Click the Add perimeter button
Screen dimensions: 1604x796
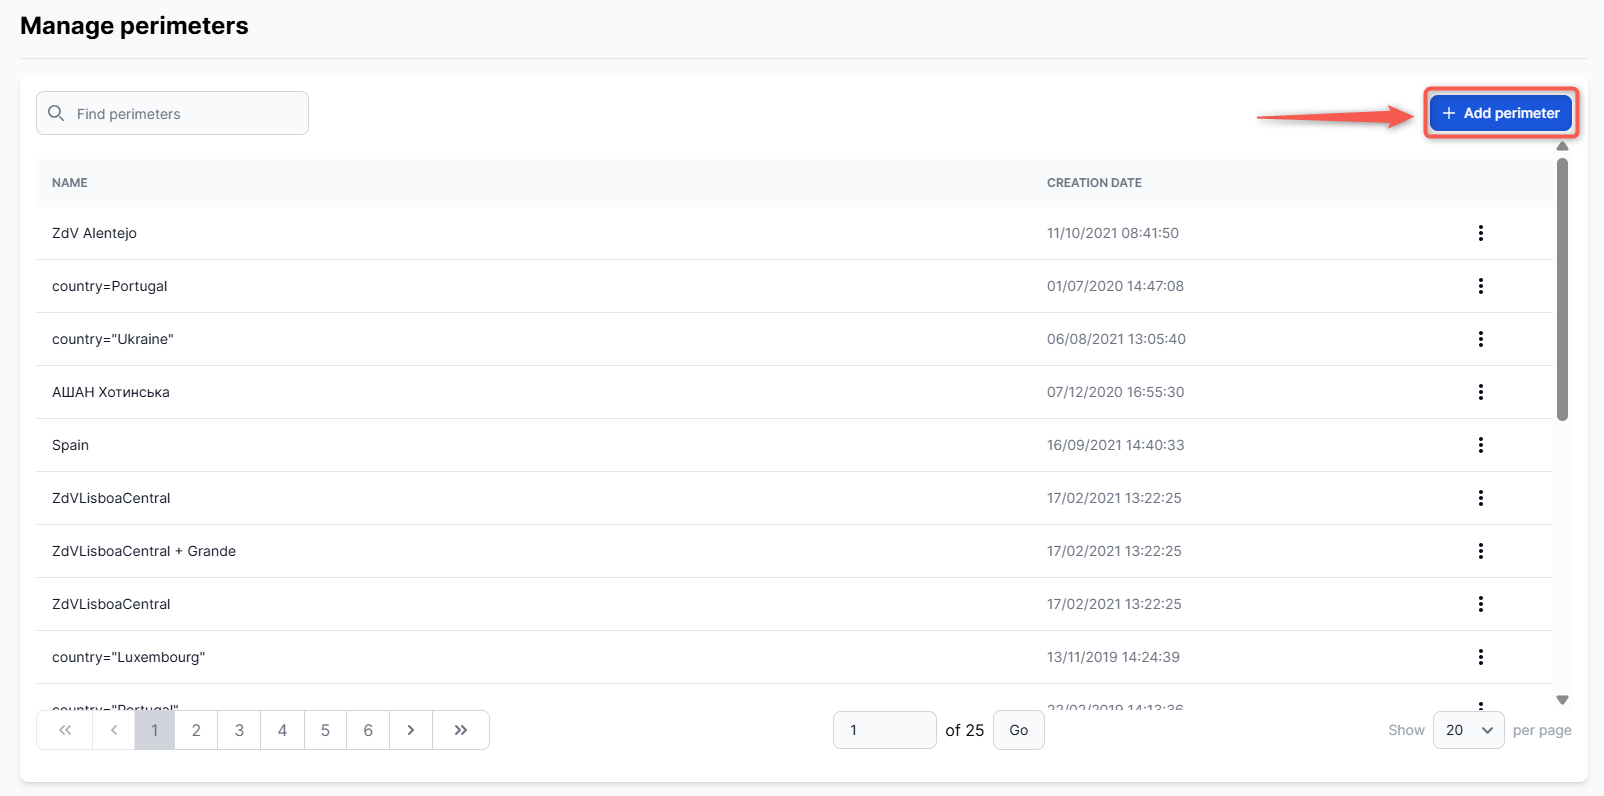pyautogui.click(x=1500, y=113)
